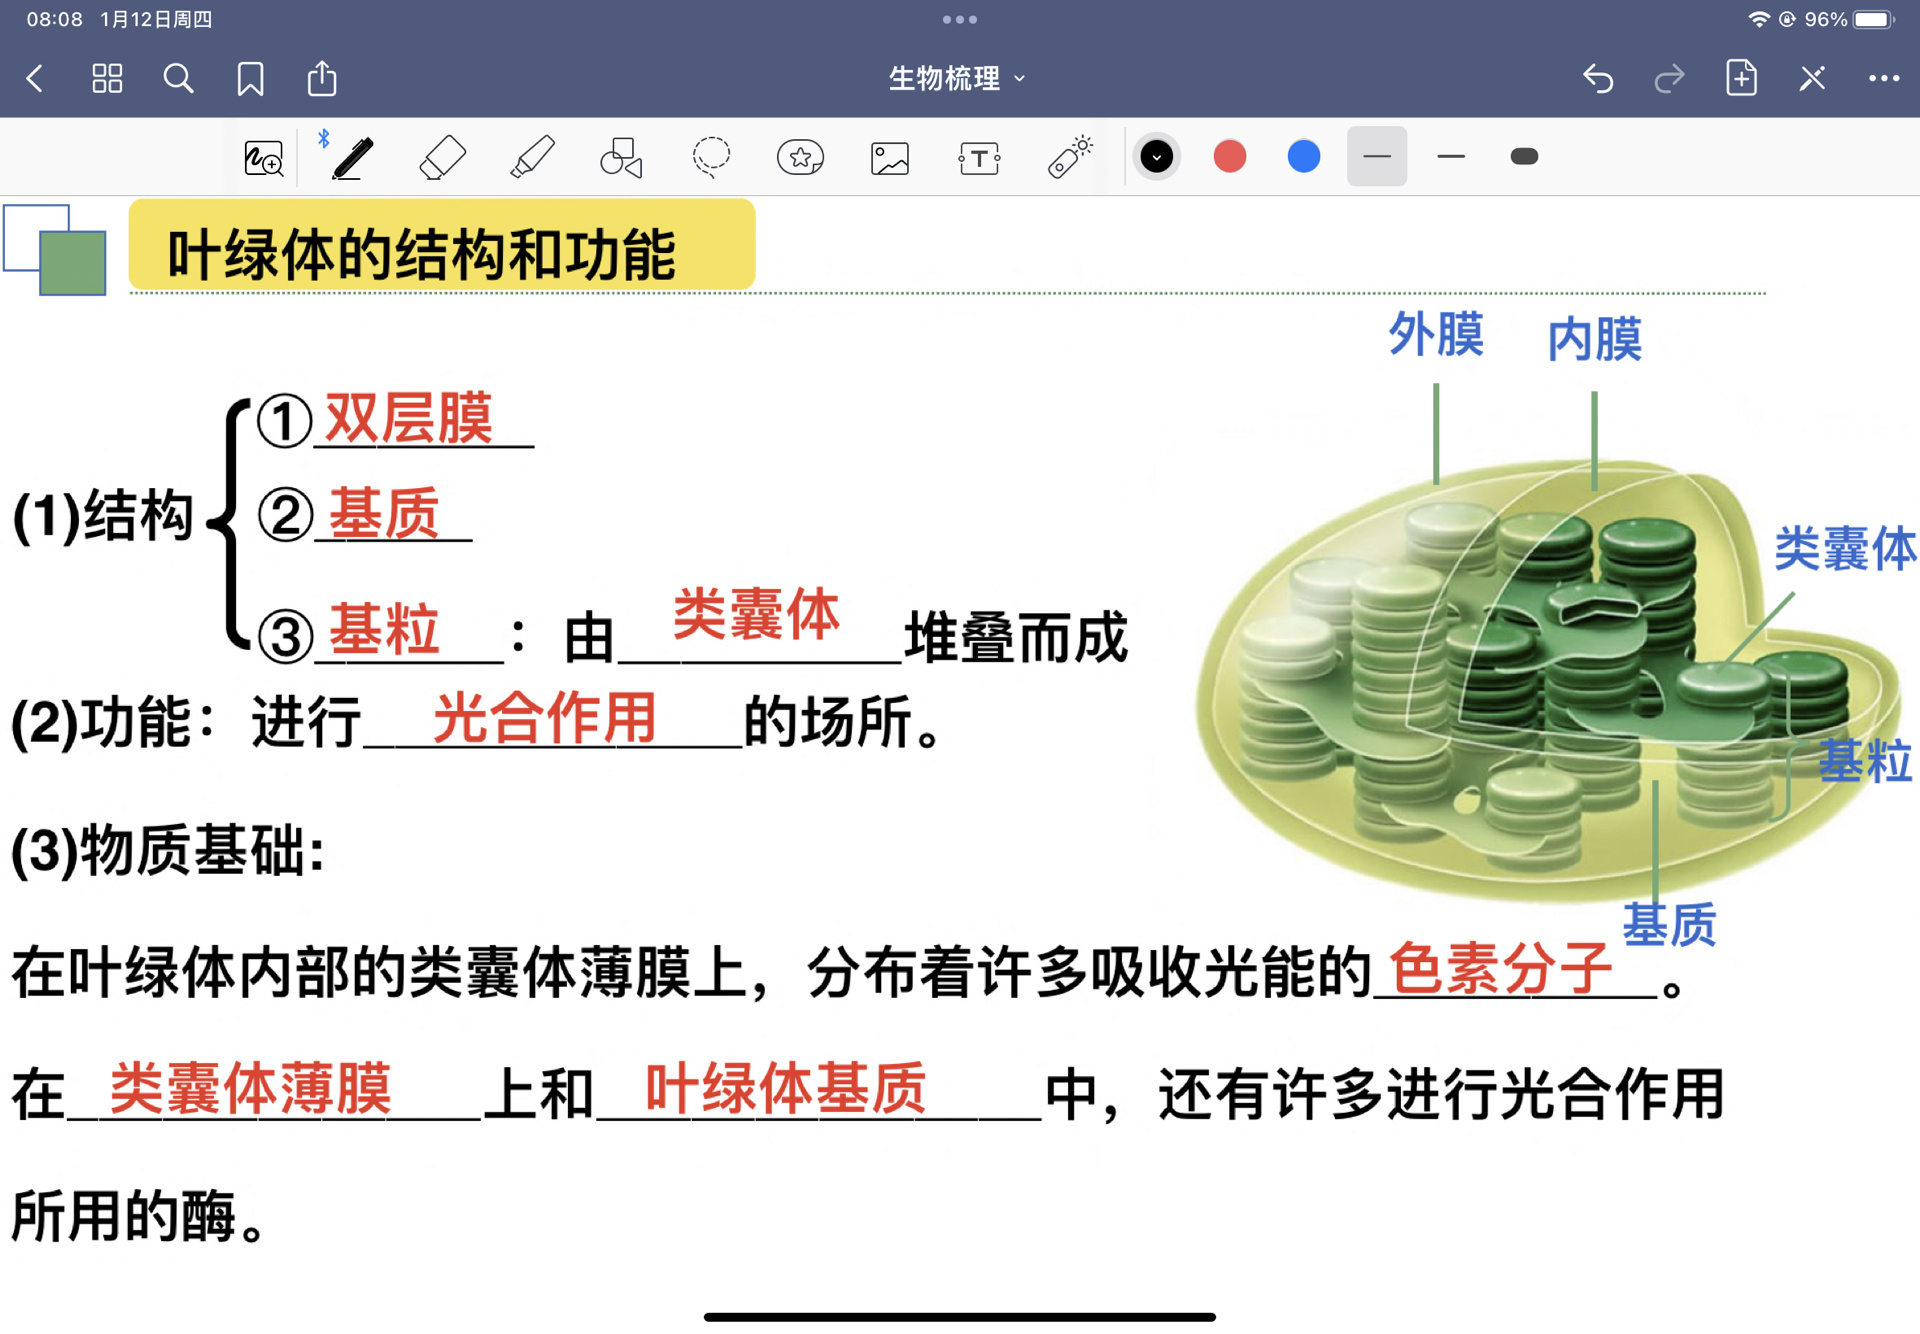Add a bookmark to this page

point(250,78)
